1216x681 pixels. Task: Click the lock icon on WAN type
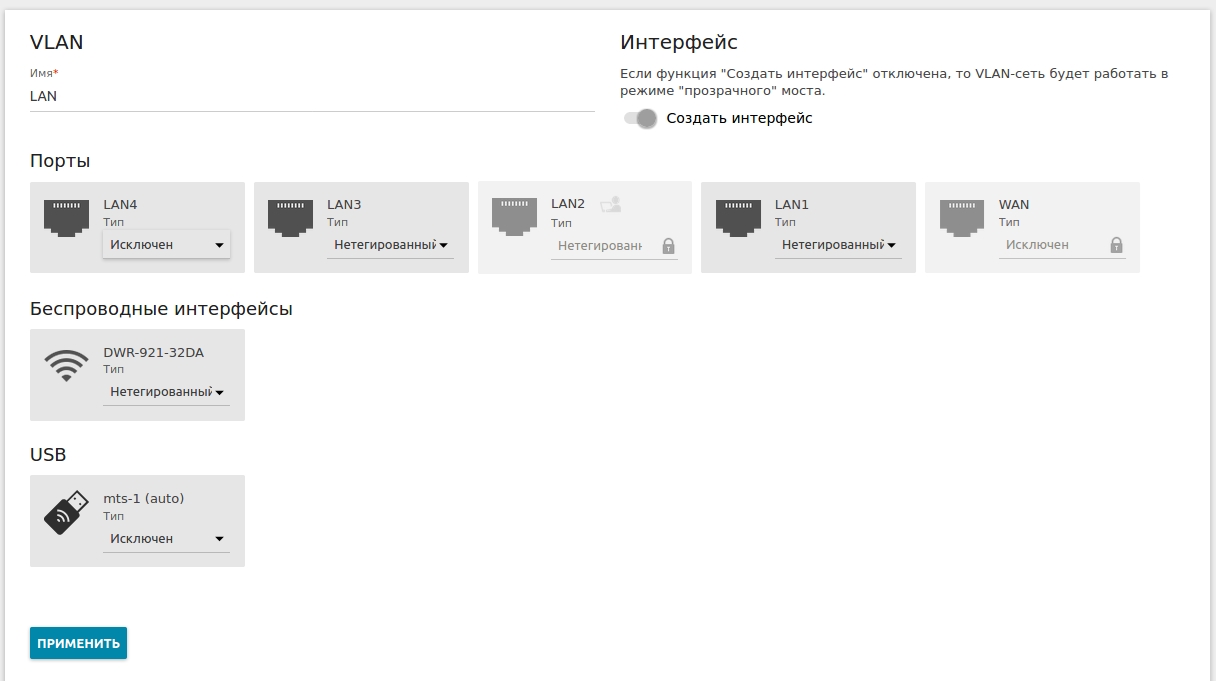pyautogui.click(x=1116, y=246)
